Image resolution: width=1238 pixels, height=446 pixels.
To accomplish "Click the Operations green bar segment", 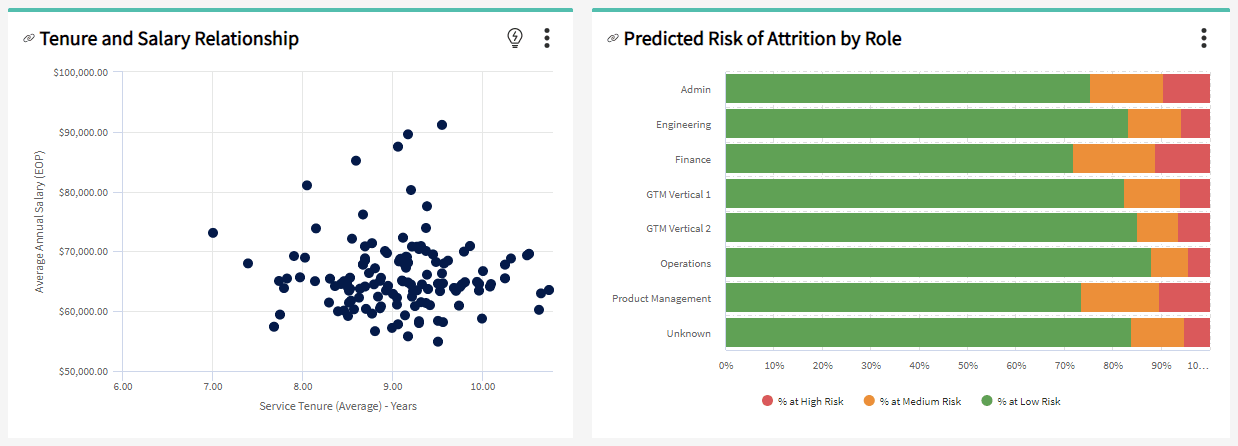I will [937, 263].
